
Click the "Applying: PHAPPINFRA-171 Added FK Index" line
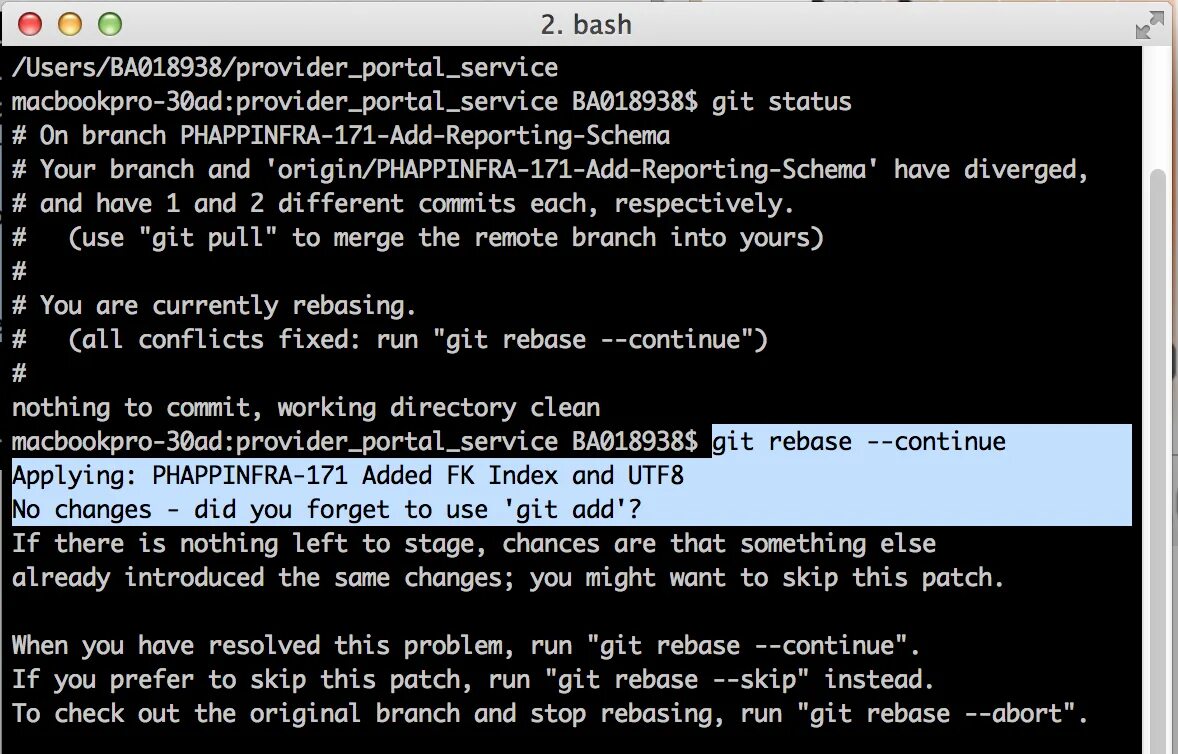348,475
